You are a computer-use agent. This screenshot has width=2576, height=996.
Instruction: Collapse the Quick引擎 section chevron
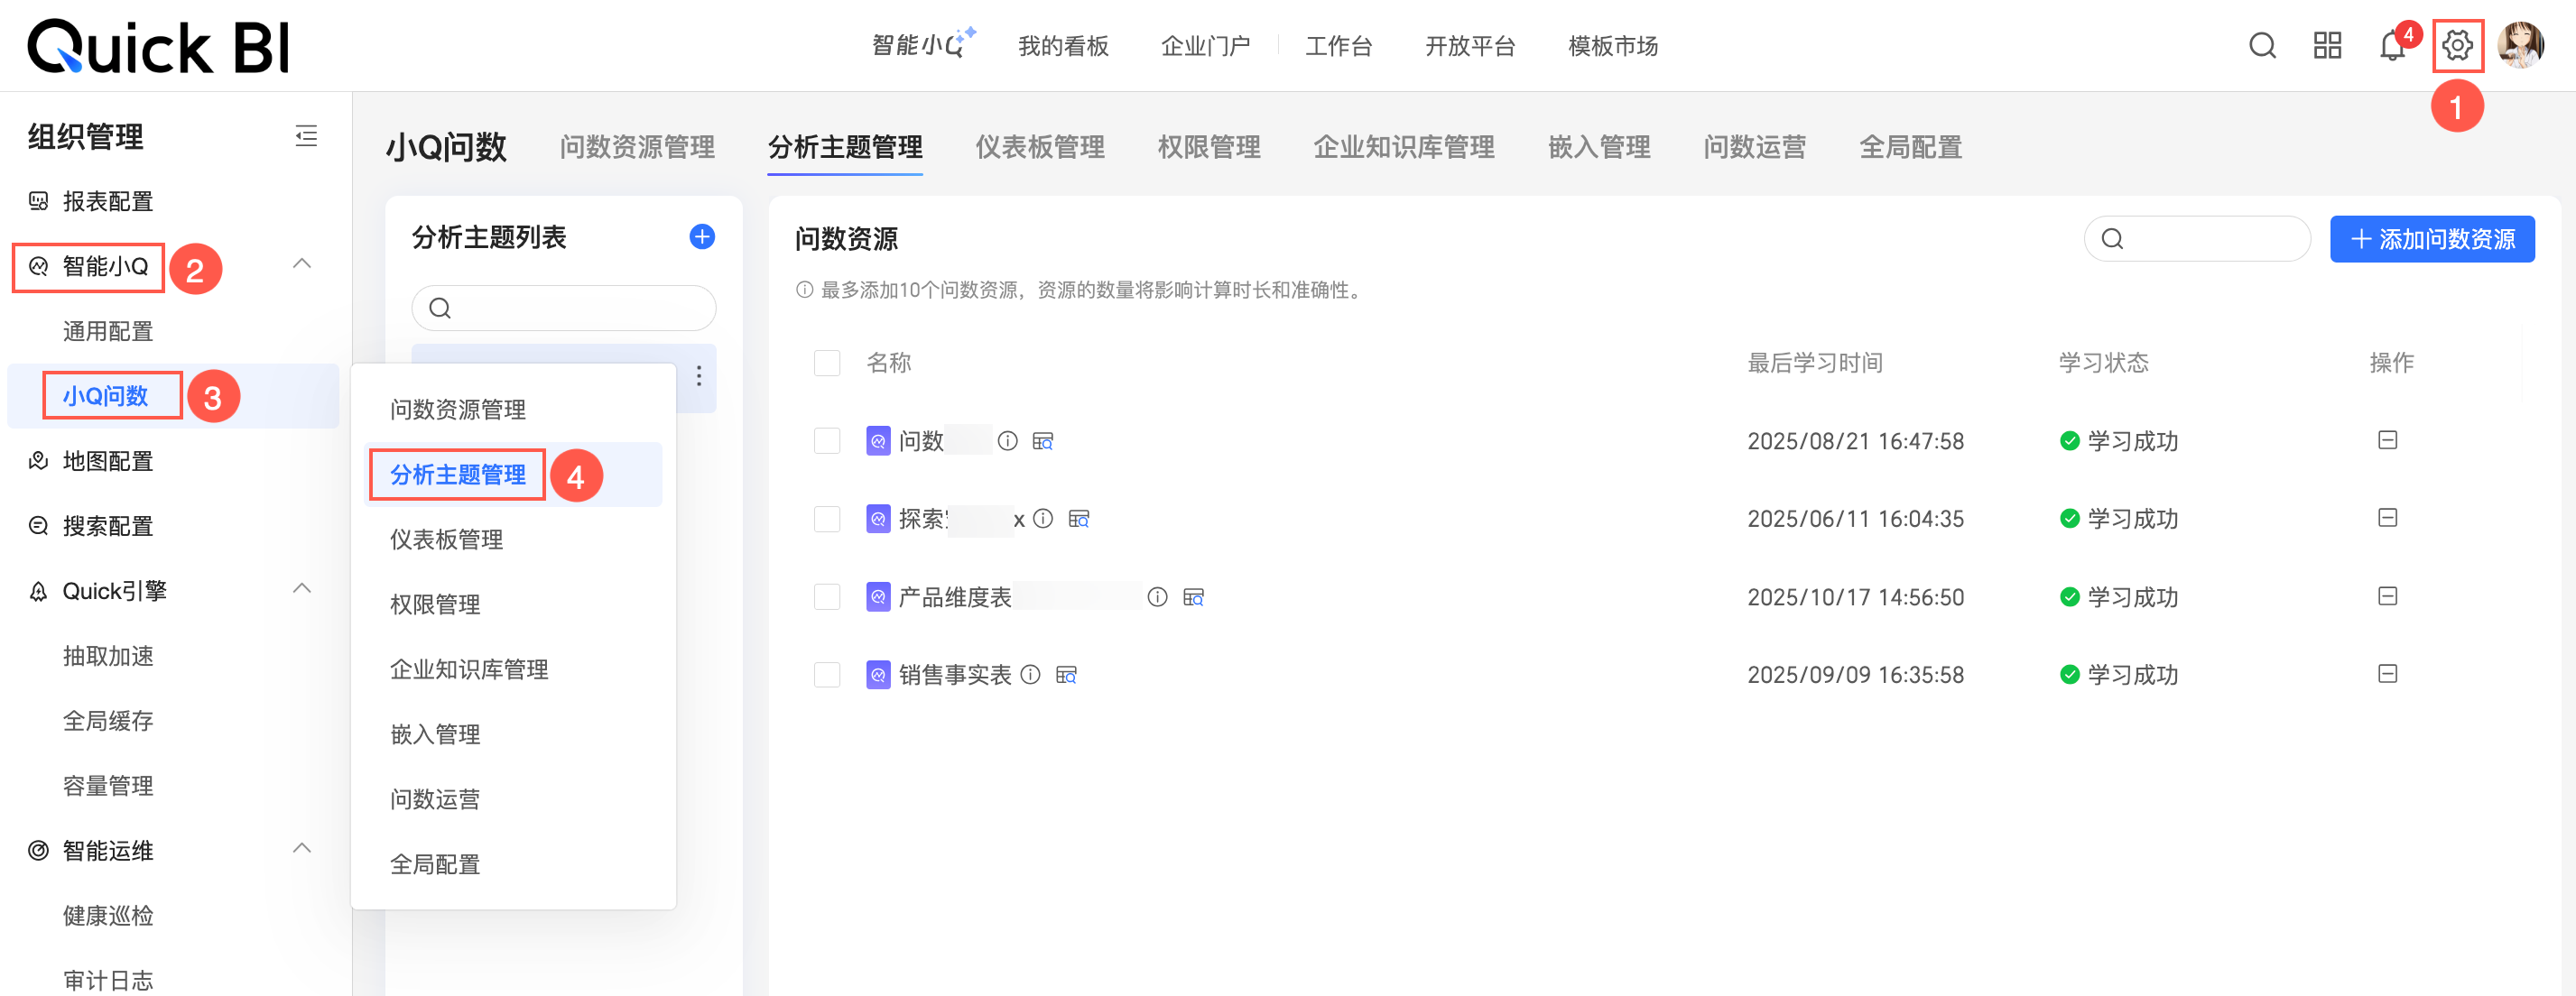(x=301, y=590)
